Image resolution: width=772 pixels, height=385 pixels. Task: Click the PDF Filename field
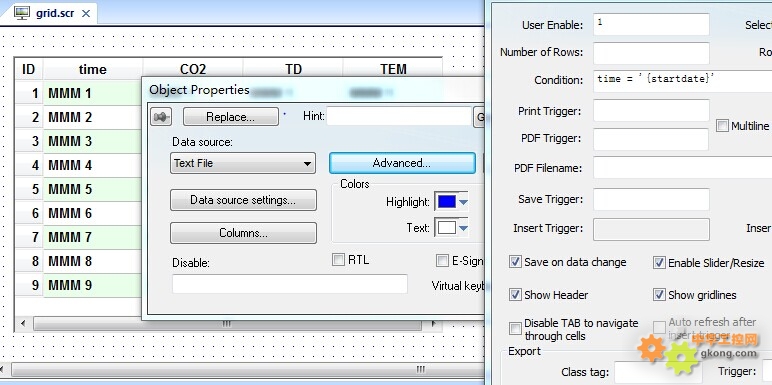click(682, 167)
